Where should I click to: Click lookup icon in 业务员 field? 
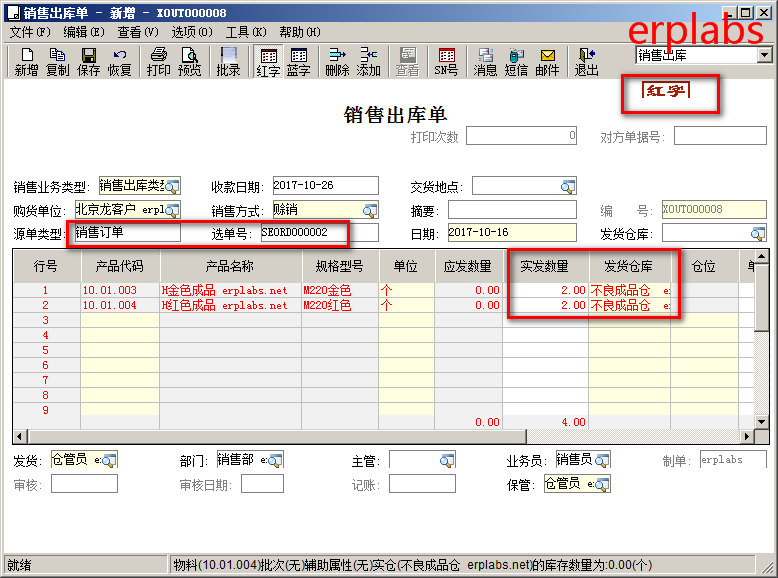click(602, 460)
